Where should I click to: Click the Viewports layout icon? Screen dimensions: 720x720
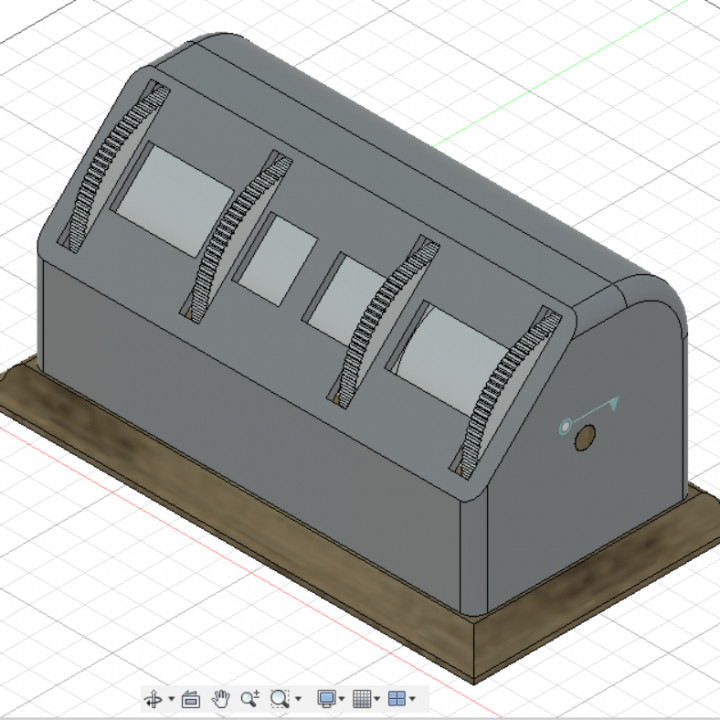397,698
